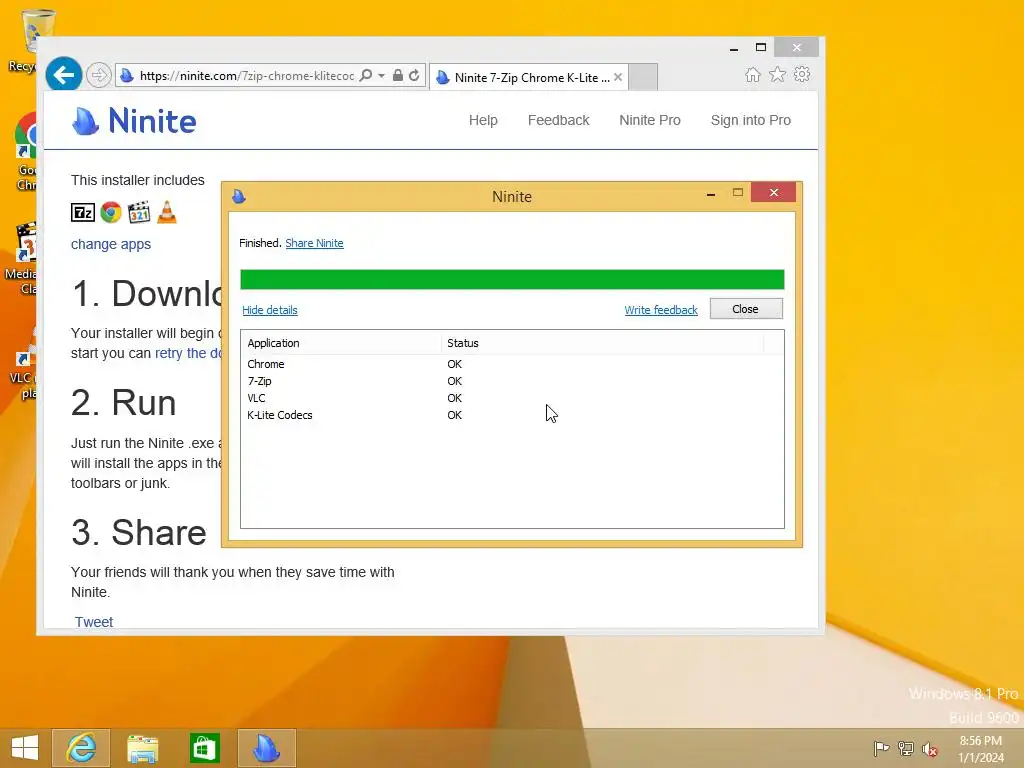Click the Ninite installer taskbar icon
1024x768 pixels.
point(266,748)
